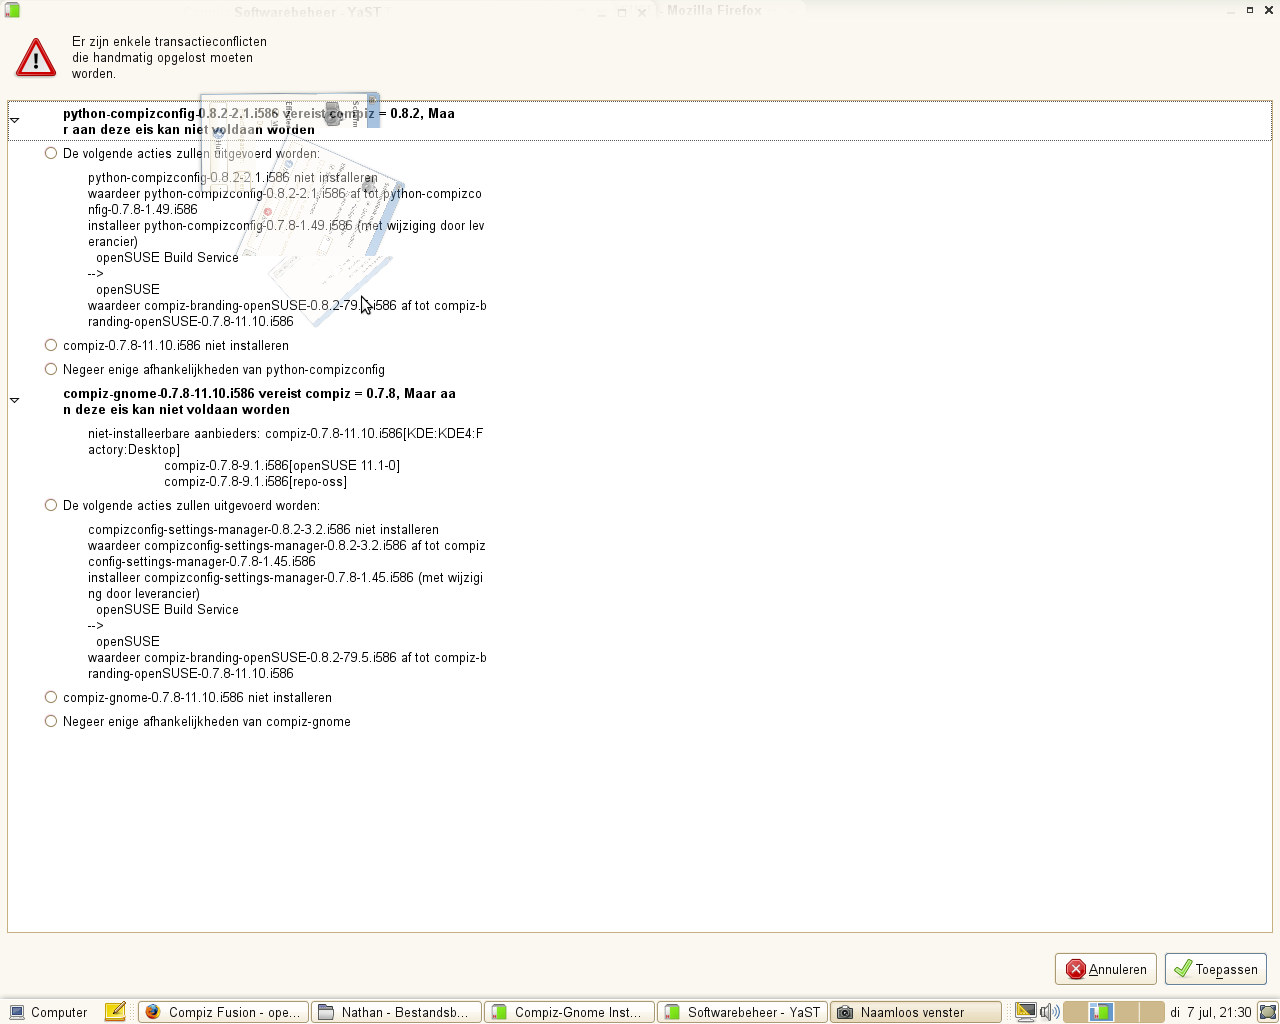Click the warning triangle icon
This screenshot has height=1024, width=1280.
point(36,58)
